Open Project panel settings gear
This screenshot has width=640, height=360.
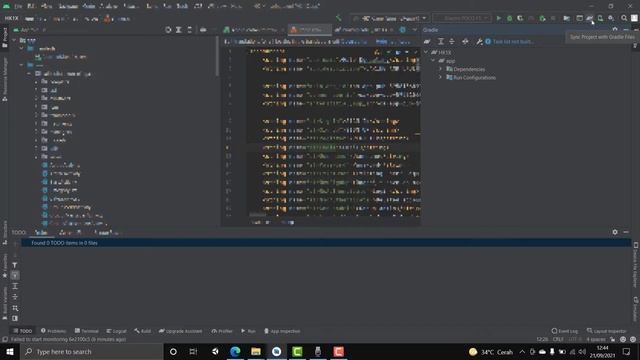pos(203,30)
